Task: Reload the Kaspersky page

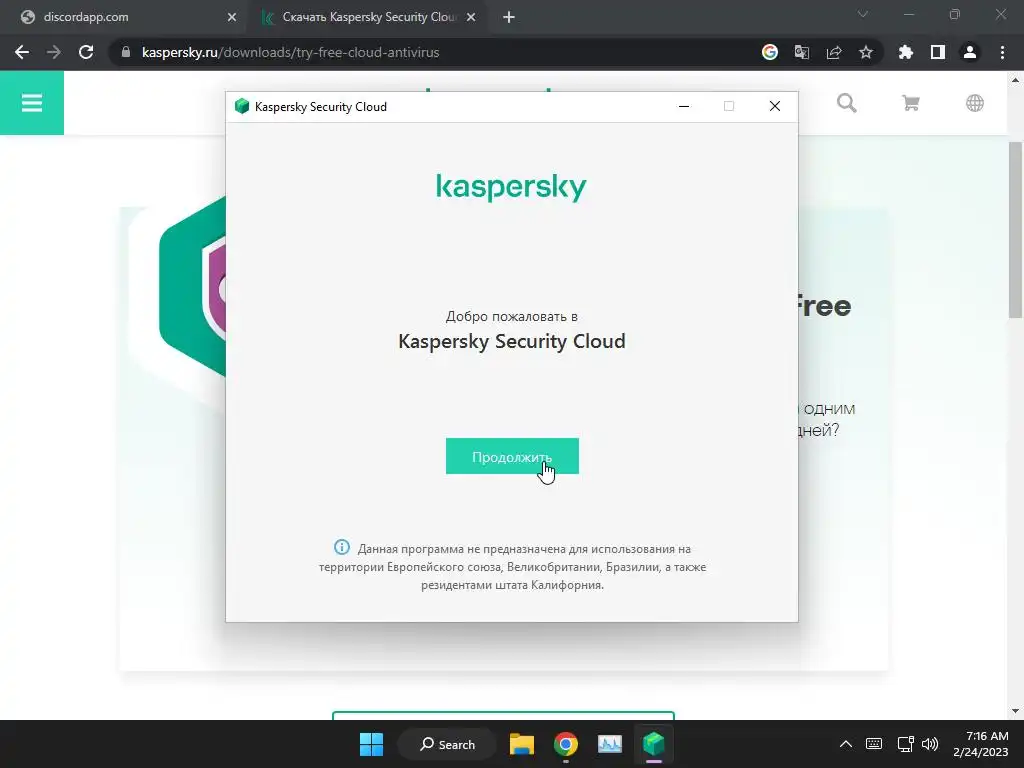Action: pos(86,52)
